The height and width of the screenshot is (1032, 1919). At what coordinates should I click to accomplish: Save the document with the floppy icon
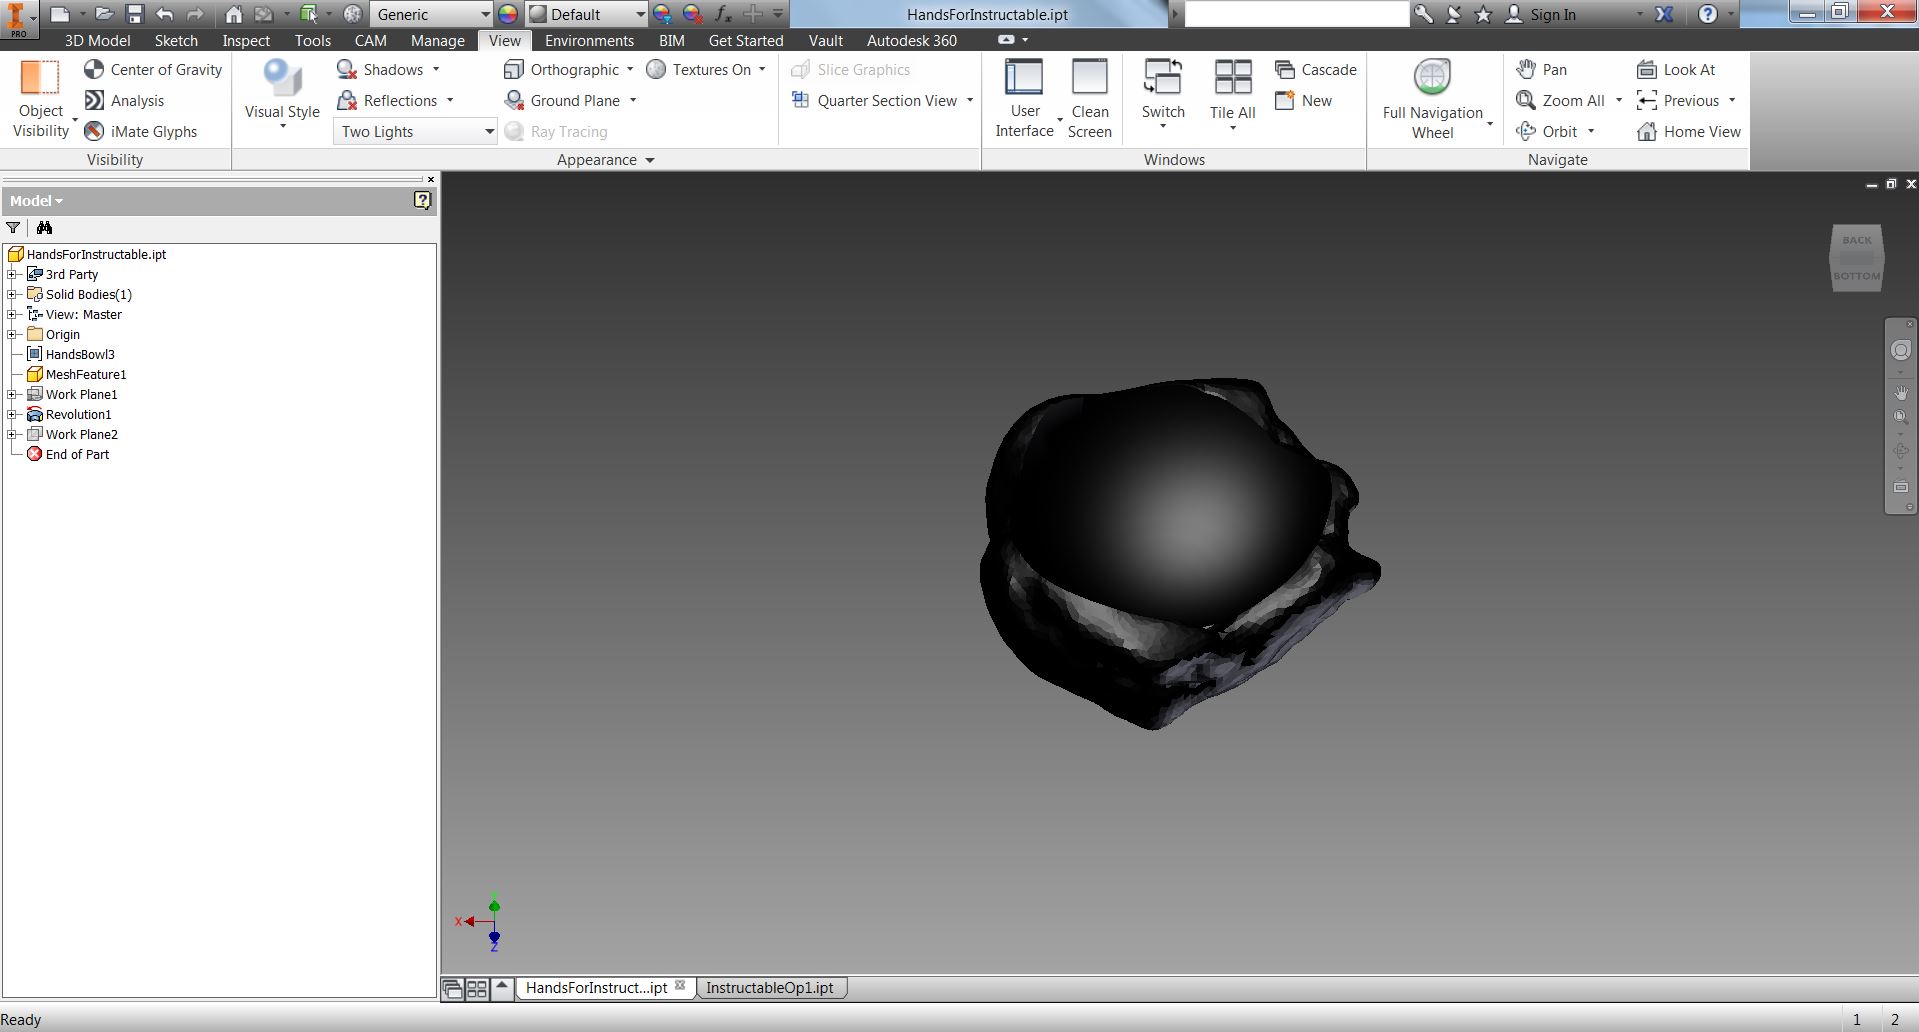(135, 14)
